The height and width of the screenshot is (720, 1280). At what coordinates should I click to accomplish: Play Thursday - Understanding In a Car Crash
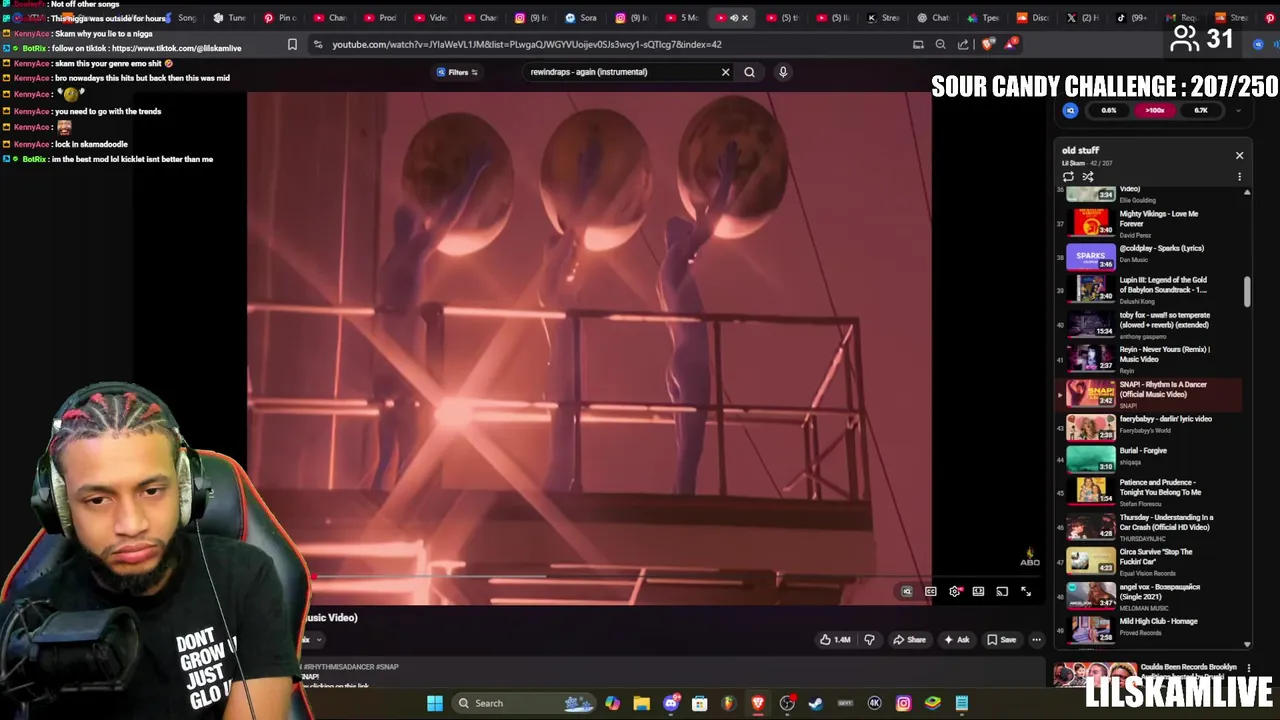point(1148,526)
